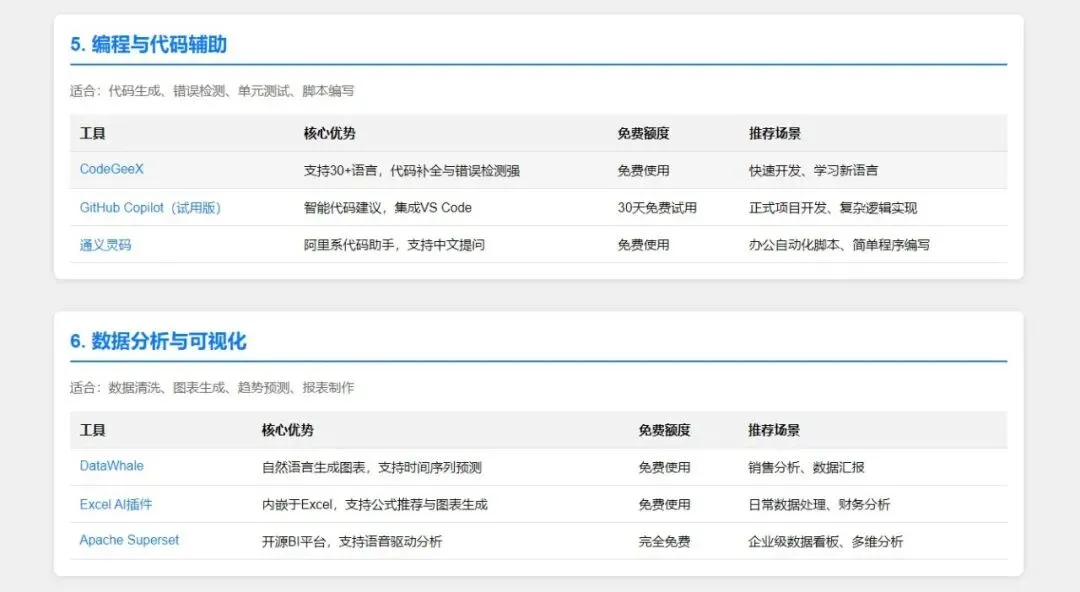1080x592 pixels.
Task: Click 免费使用 cell in DataWhale row
Action: (x=664, y=467)
